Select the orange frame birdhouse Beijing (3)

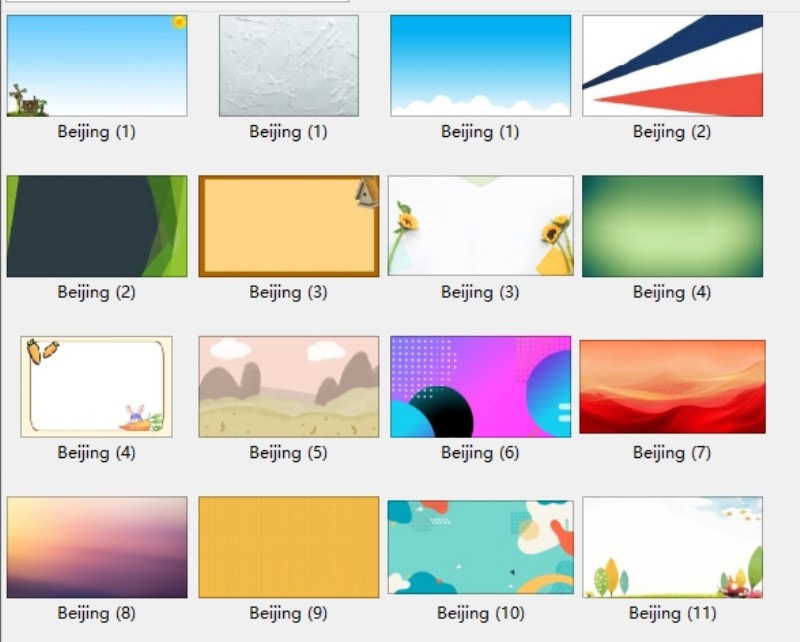point(289,226)
